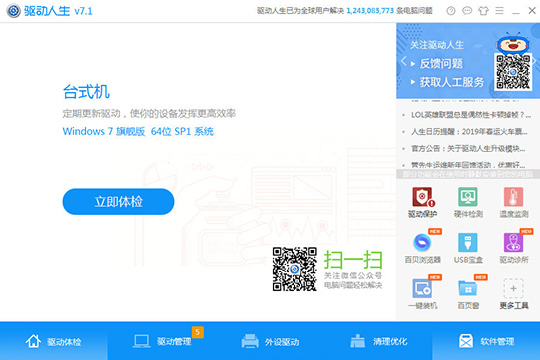The height and width of the screenshot is (360, 540).
Task: Open 温度监测 tool
Action: [x=513, y=203]
